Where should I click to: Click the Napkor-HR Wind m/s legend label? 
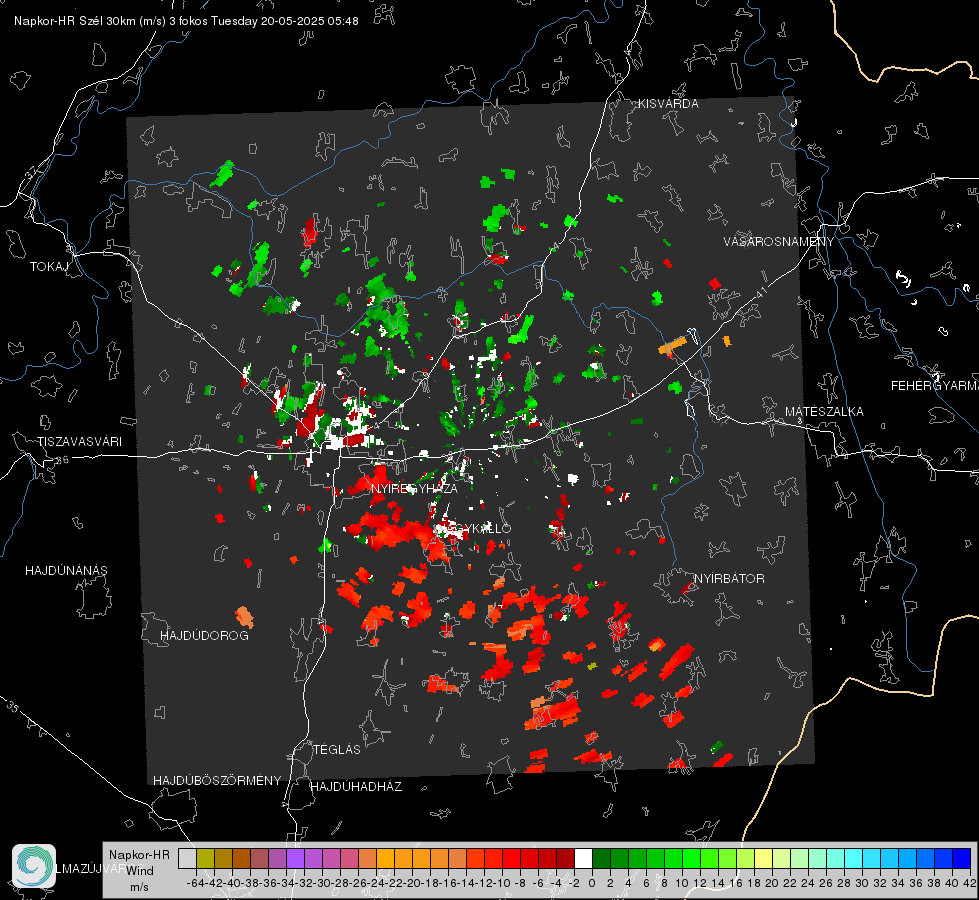tap(139, 871)
